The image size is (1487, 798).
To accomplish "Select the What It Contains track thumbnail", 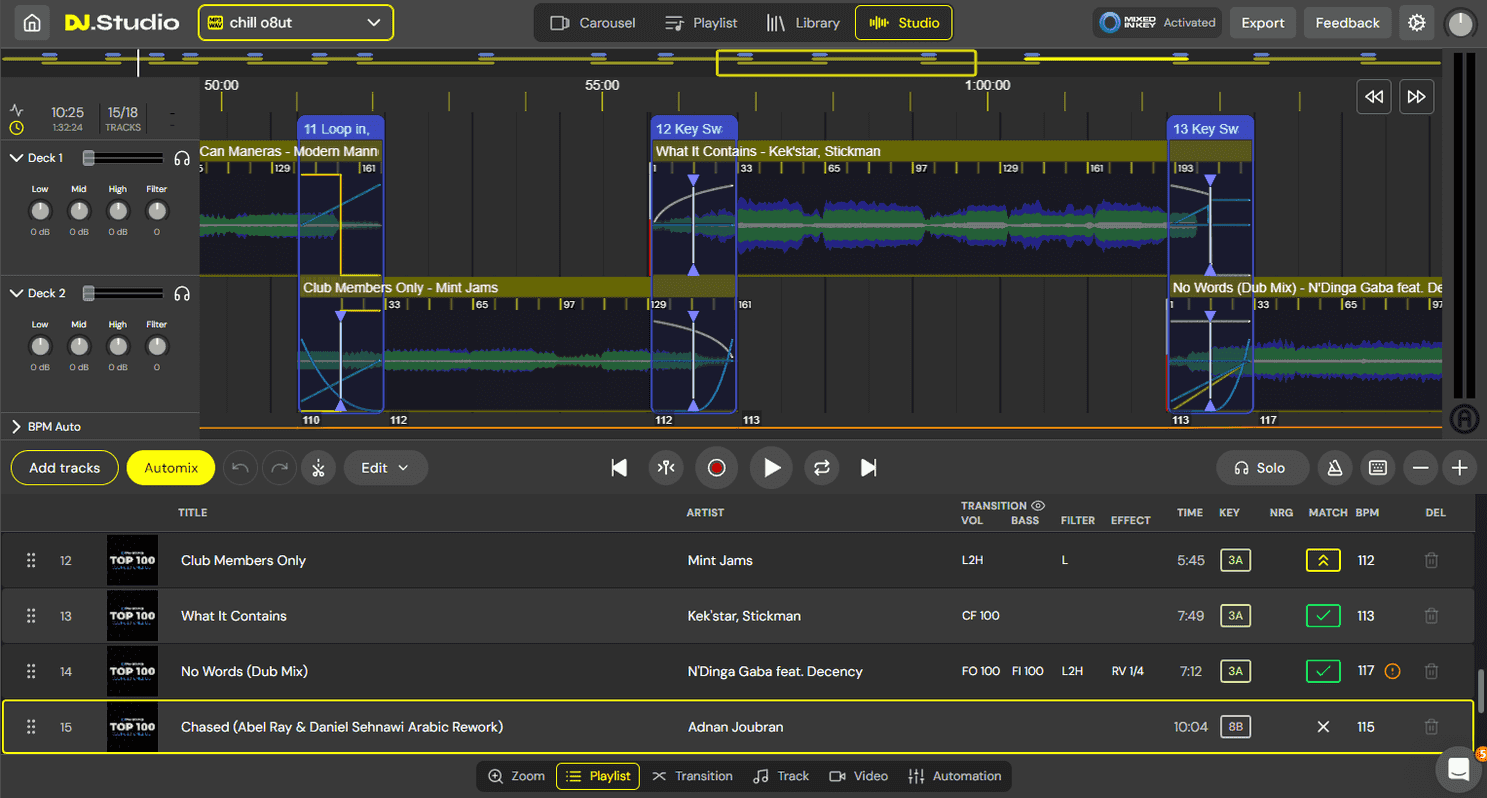I will (132, 616).
